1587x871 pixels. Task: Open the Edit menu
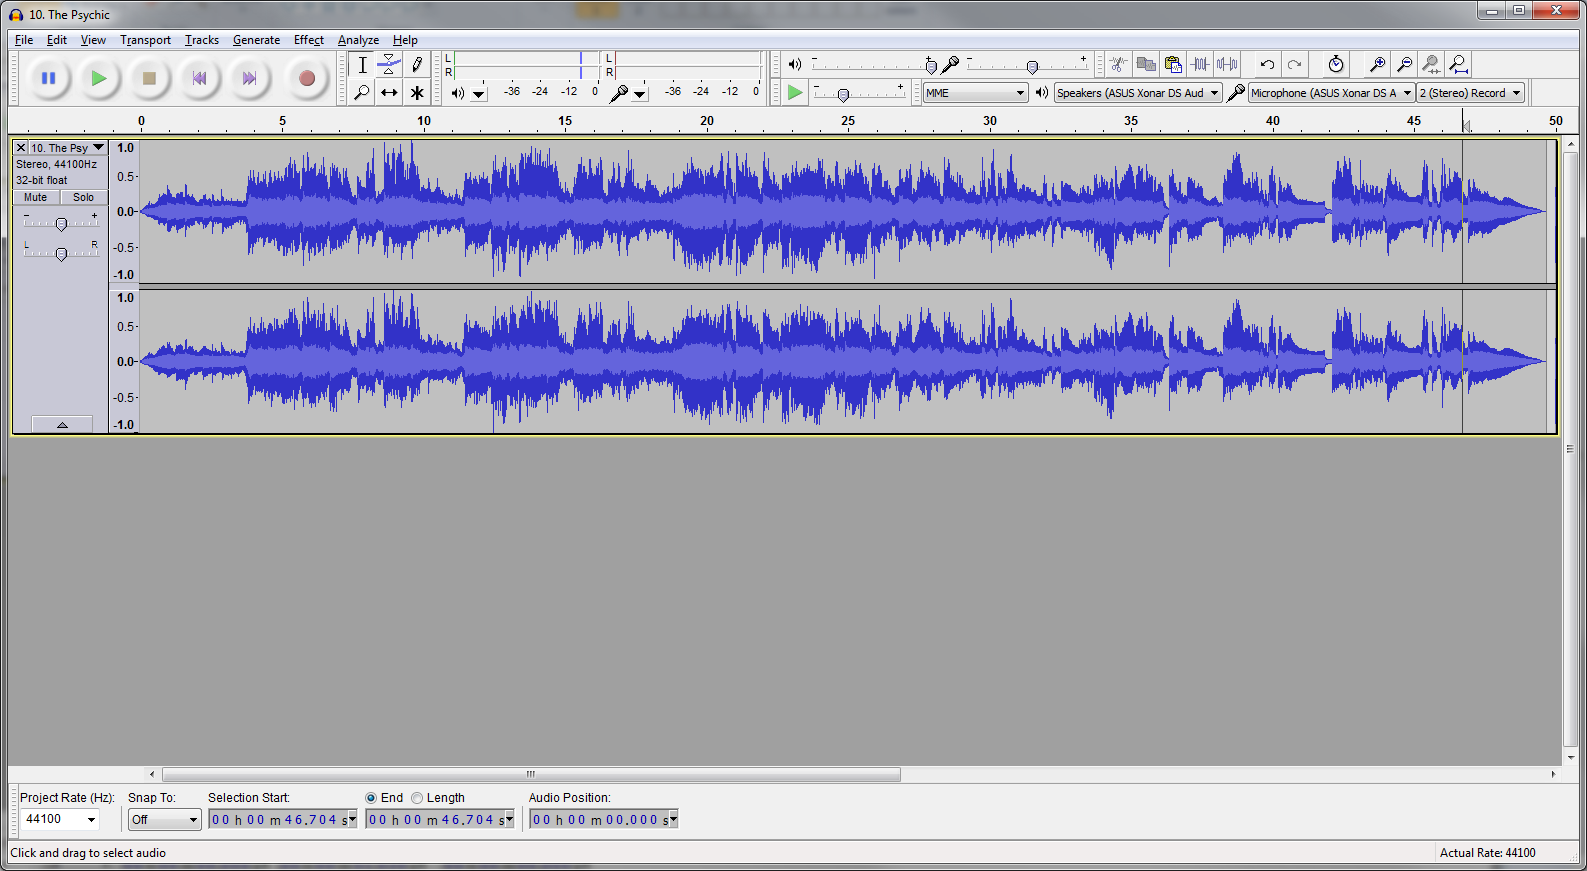(57, 40)
